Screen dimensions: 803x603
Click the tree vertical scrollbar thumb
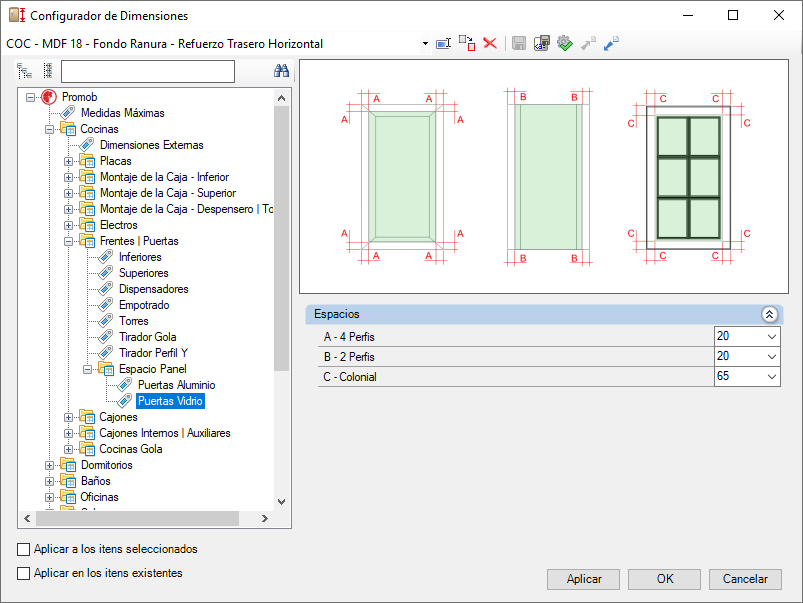point(281,238)
